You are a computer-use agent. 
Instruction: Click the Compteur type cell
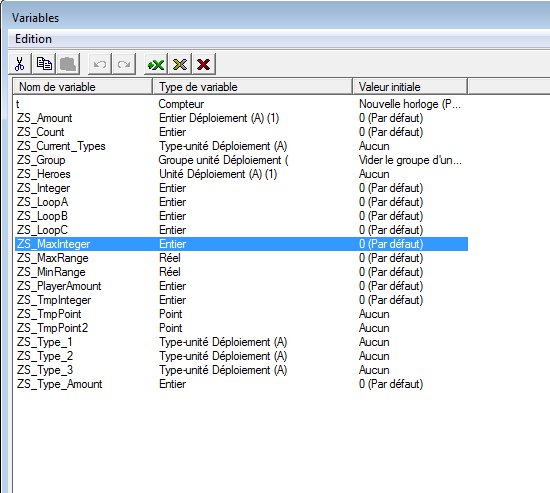pyautogui.click(x=181, y=104)
